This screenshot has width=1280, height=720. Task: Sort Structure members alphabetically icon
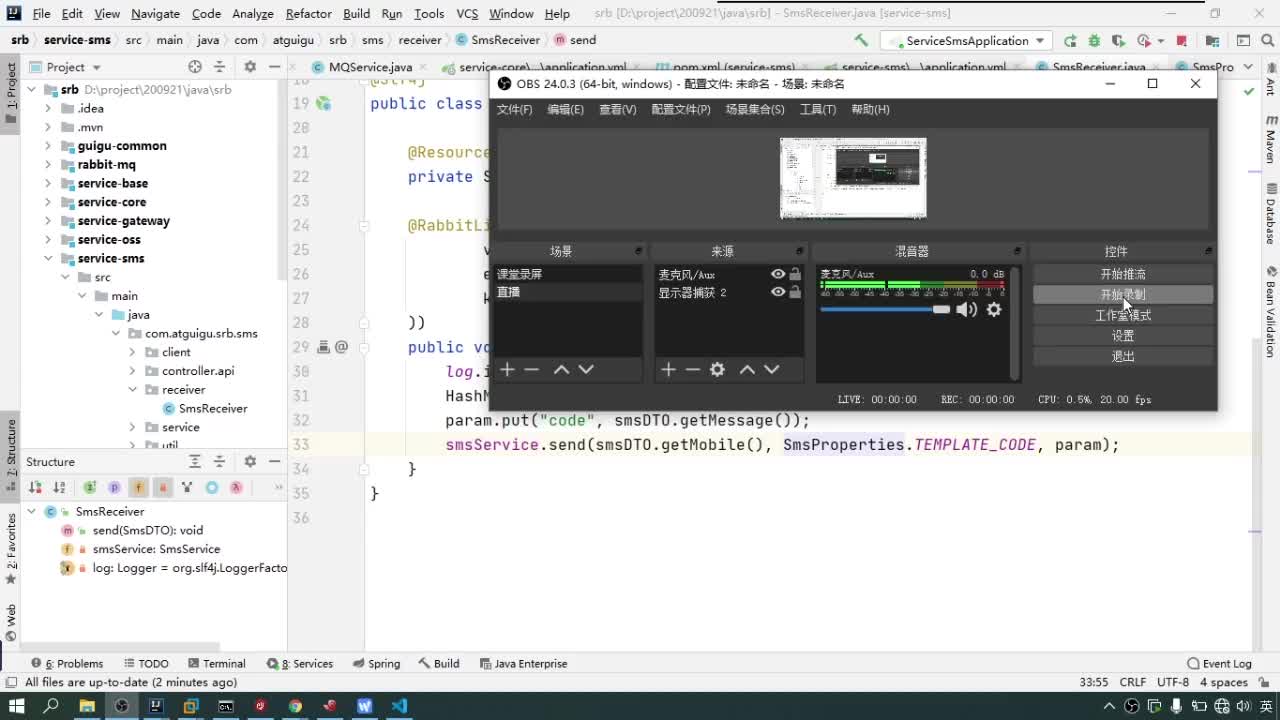[x=60, y=487]
